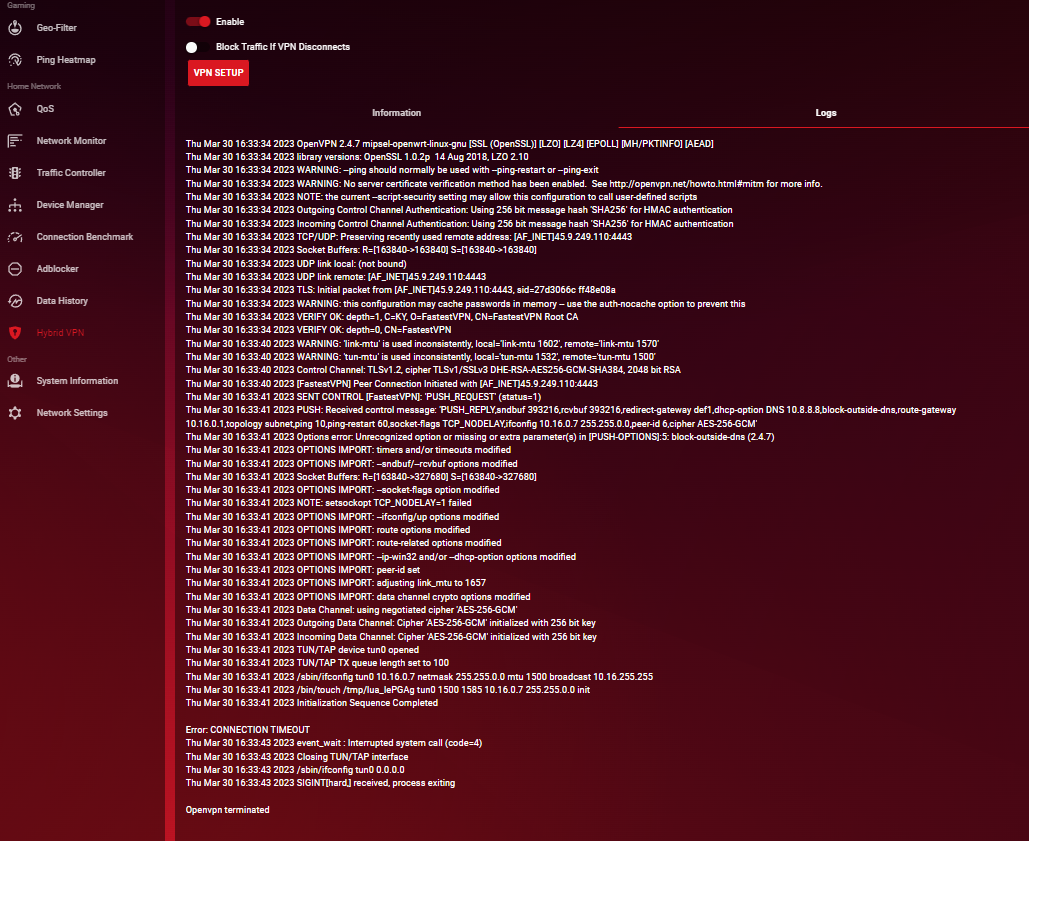Click the Ping Heatmap icon
Image resolution: width=1040 pixels, height=903 pixels.
(x=15, y=60)
